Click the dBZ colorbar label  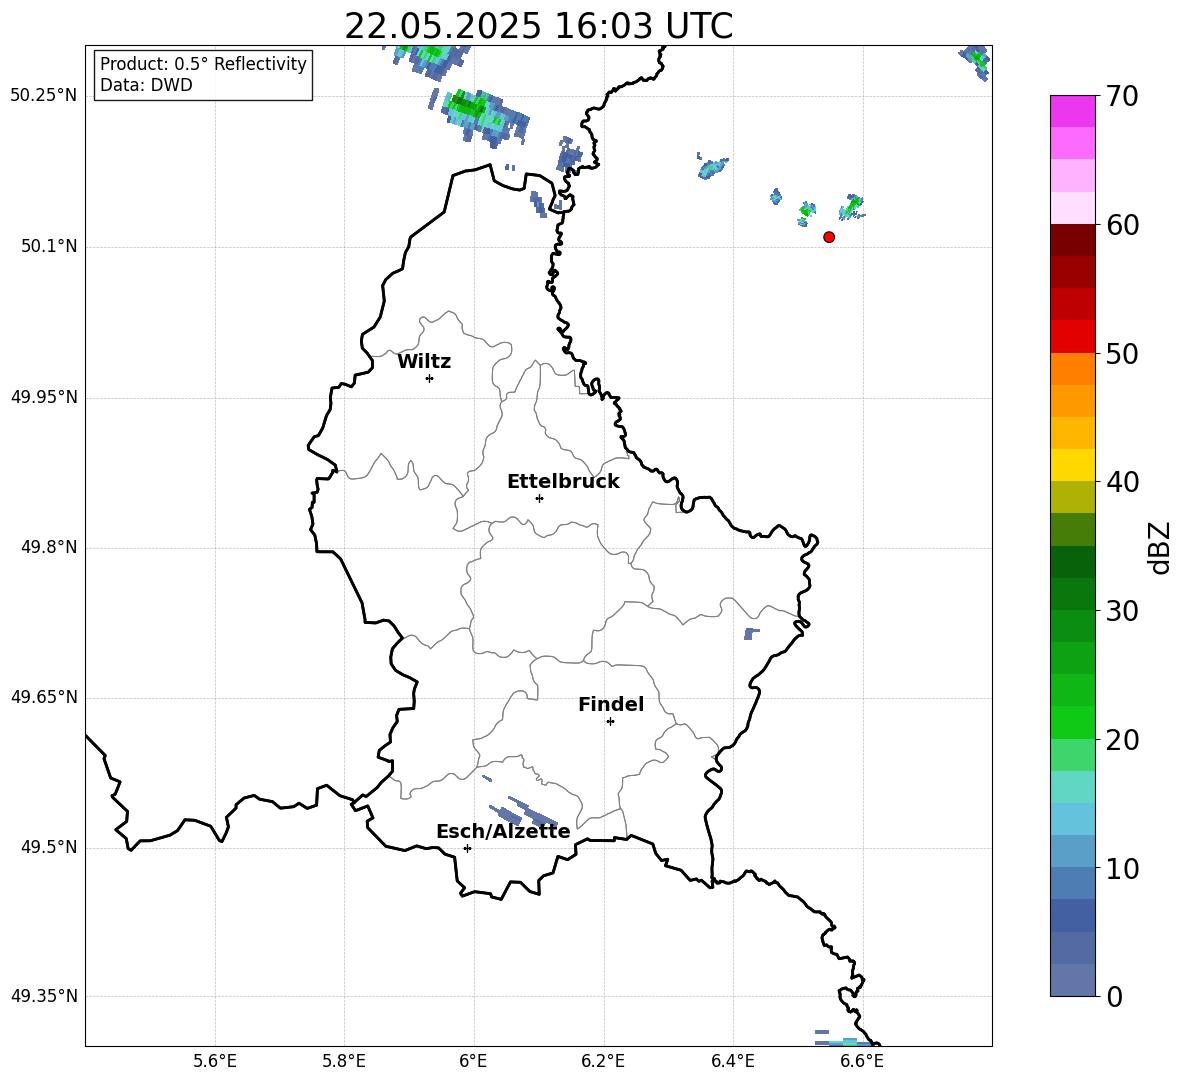tap(1159, 547)
